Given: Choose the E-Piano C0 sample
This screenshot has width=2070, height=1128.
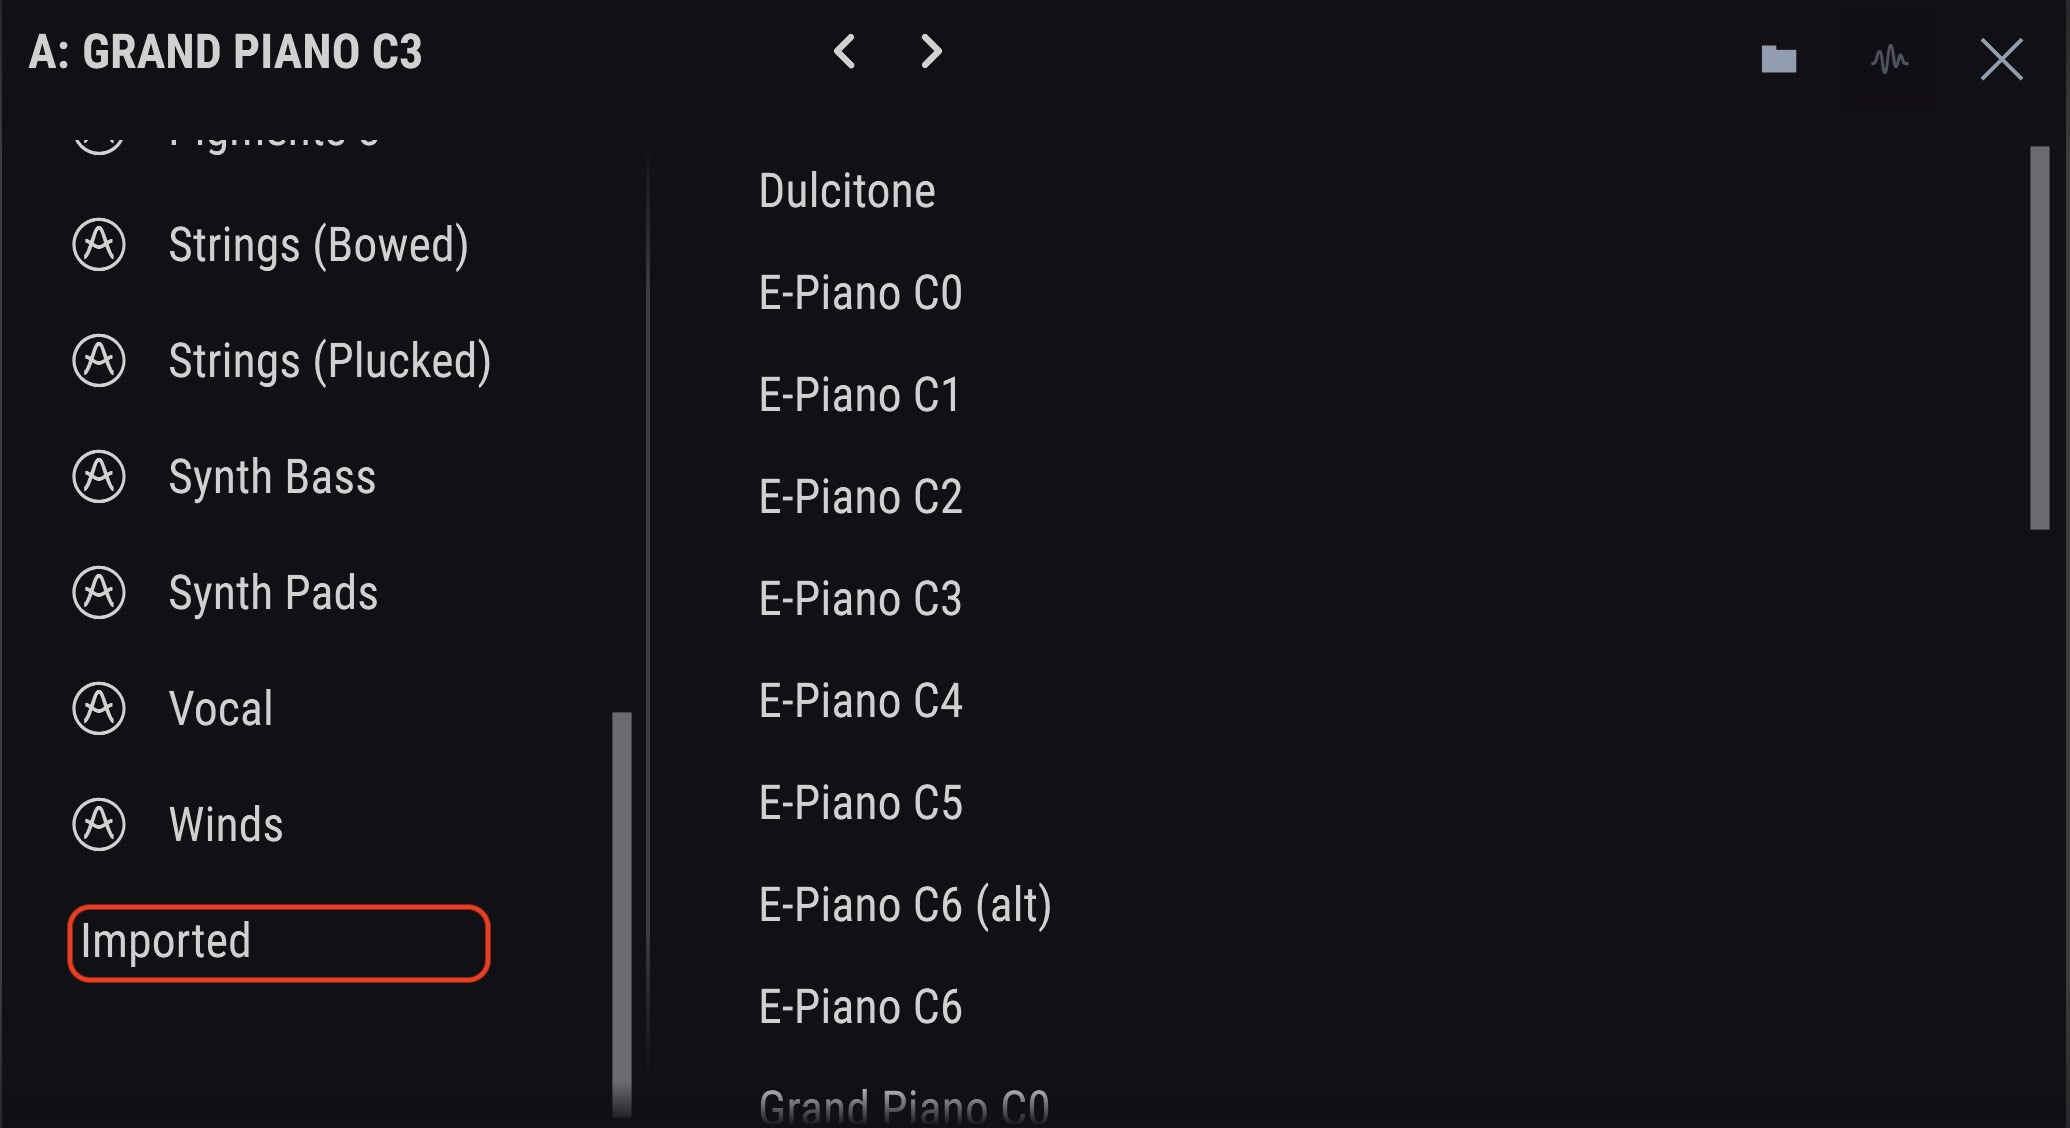Looking at the screenshot, I should (x=860, y=293).
